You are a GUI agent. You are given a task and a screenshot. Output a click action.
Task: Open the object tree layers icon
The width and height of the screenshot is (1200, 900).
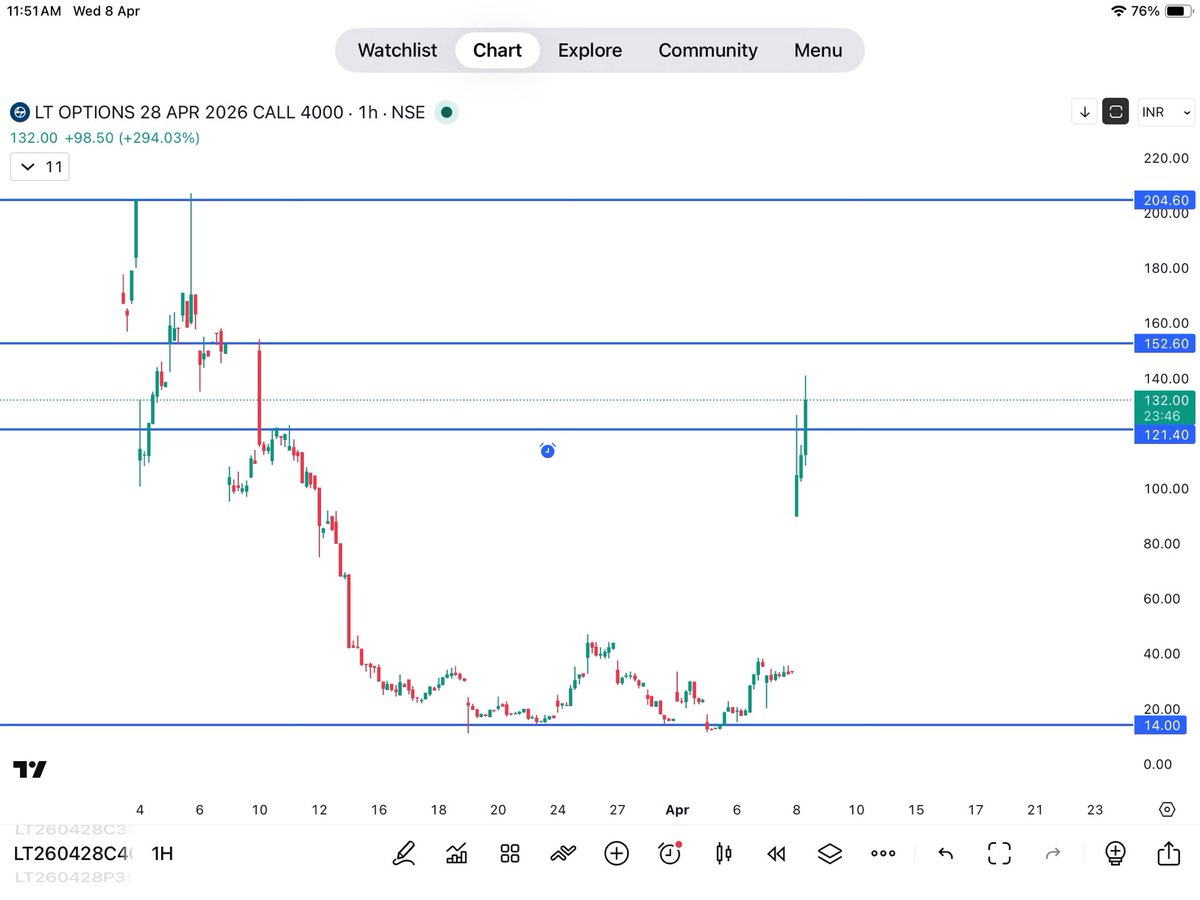pyautogui.click(x=829, y=853)
